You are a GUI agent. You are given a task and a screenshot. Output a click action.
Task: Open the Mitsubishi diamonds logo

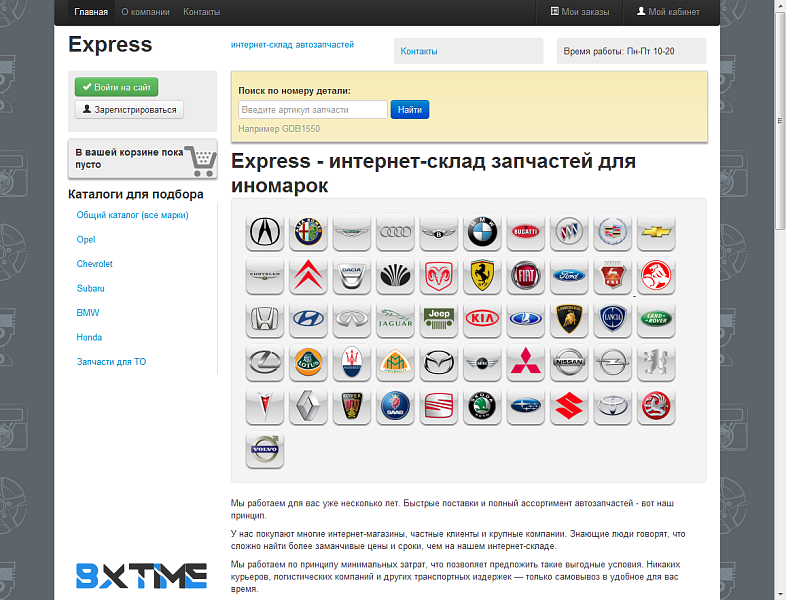pos(526,362)
